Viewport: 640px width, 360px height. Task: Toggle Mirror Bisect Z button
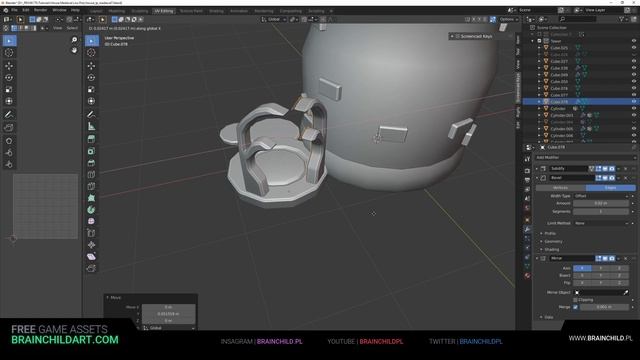click(x=619, y=276)
